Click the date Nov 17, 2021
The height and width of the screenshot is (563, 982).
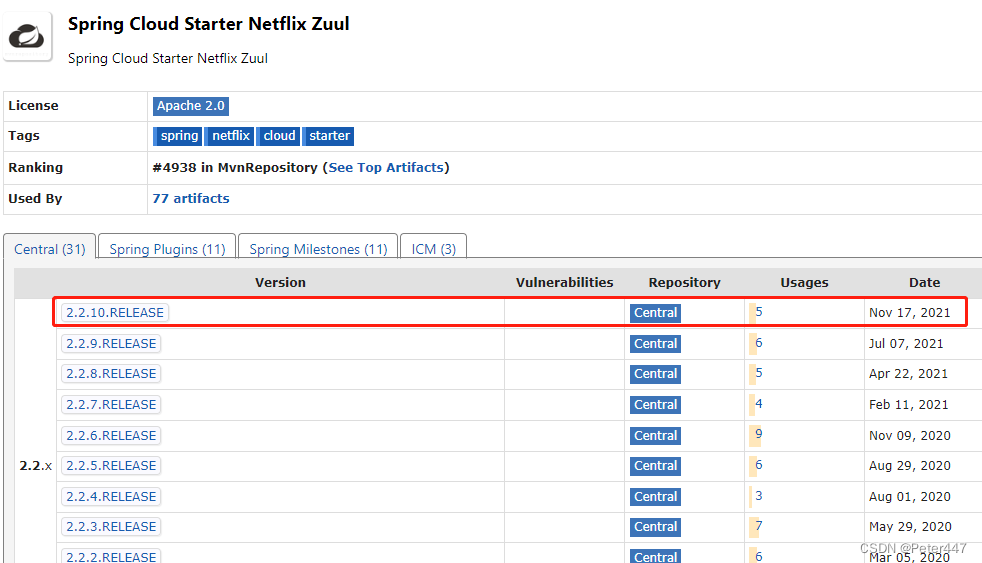[x=909, y=312]
